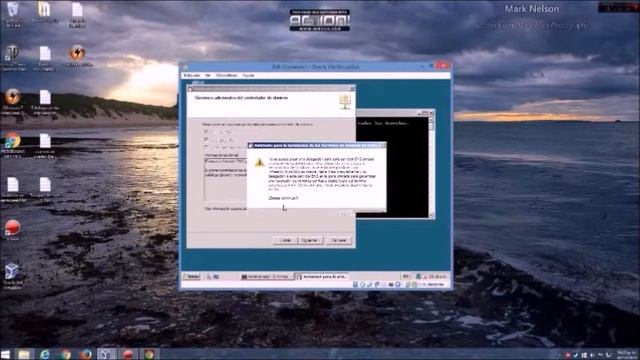Select the red Action! icon on host taskbar
The width and height of the screenshot is (640, 360).
pos(128,354)
